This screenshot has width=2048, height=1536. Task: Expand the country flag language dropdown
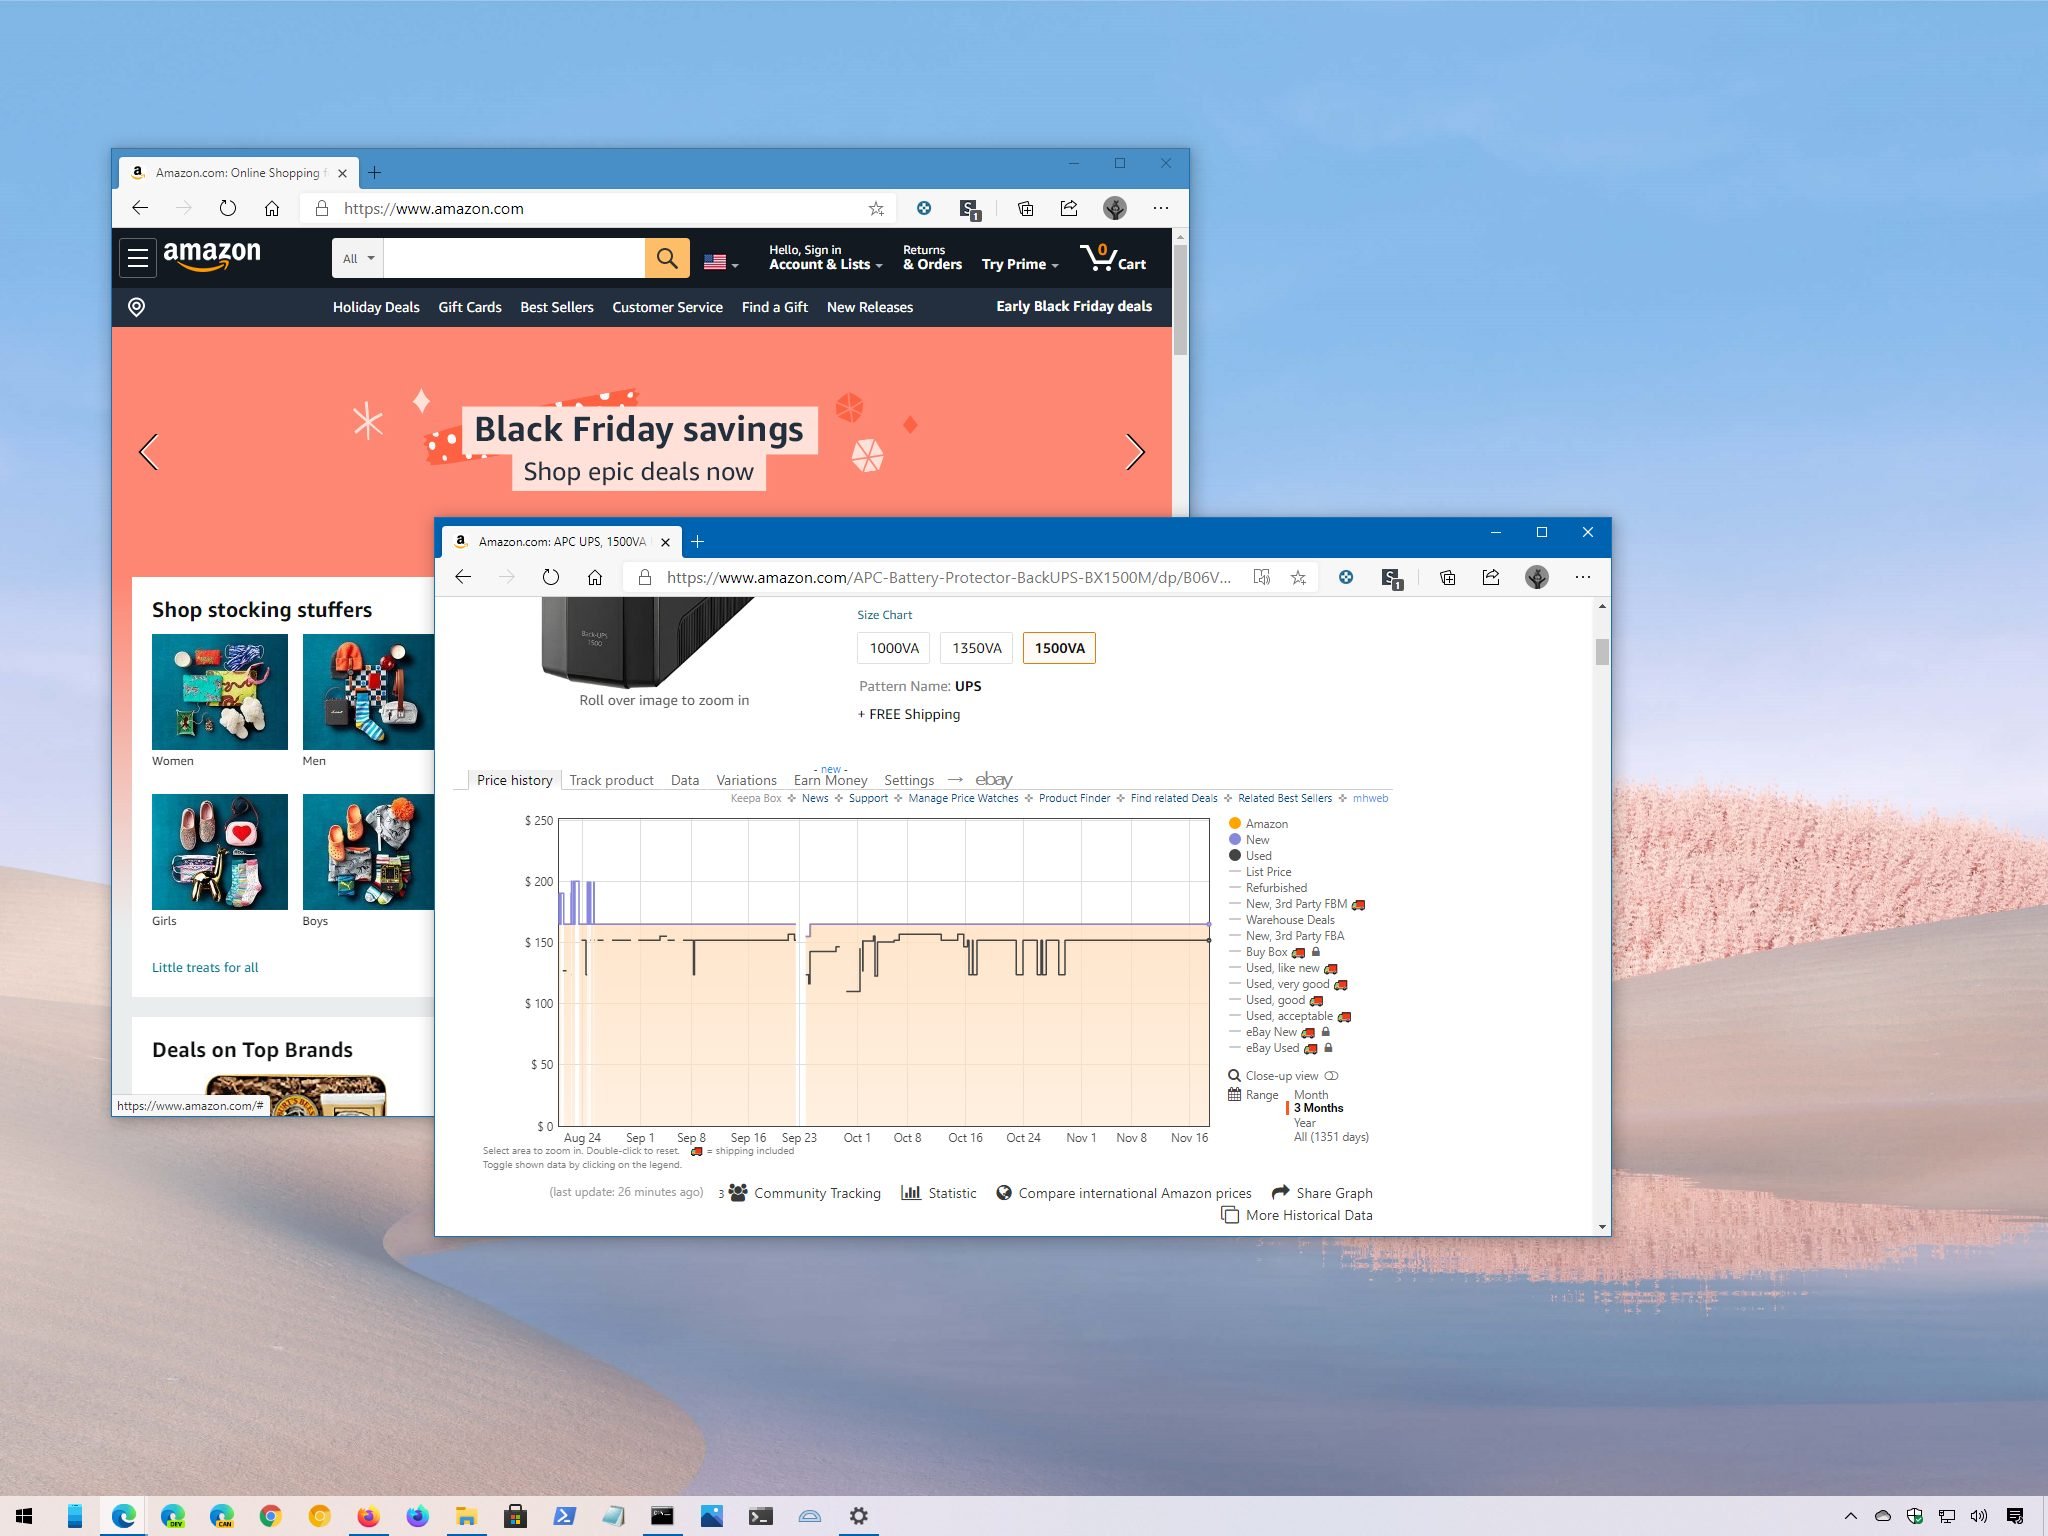point(721,262)
